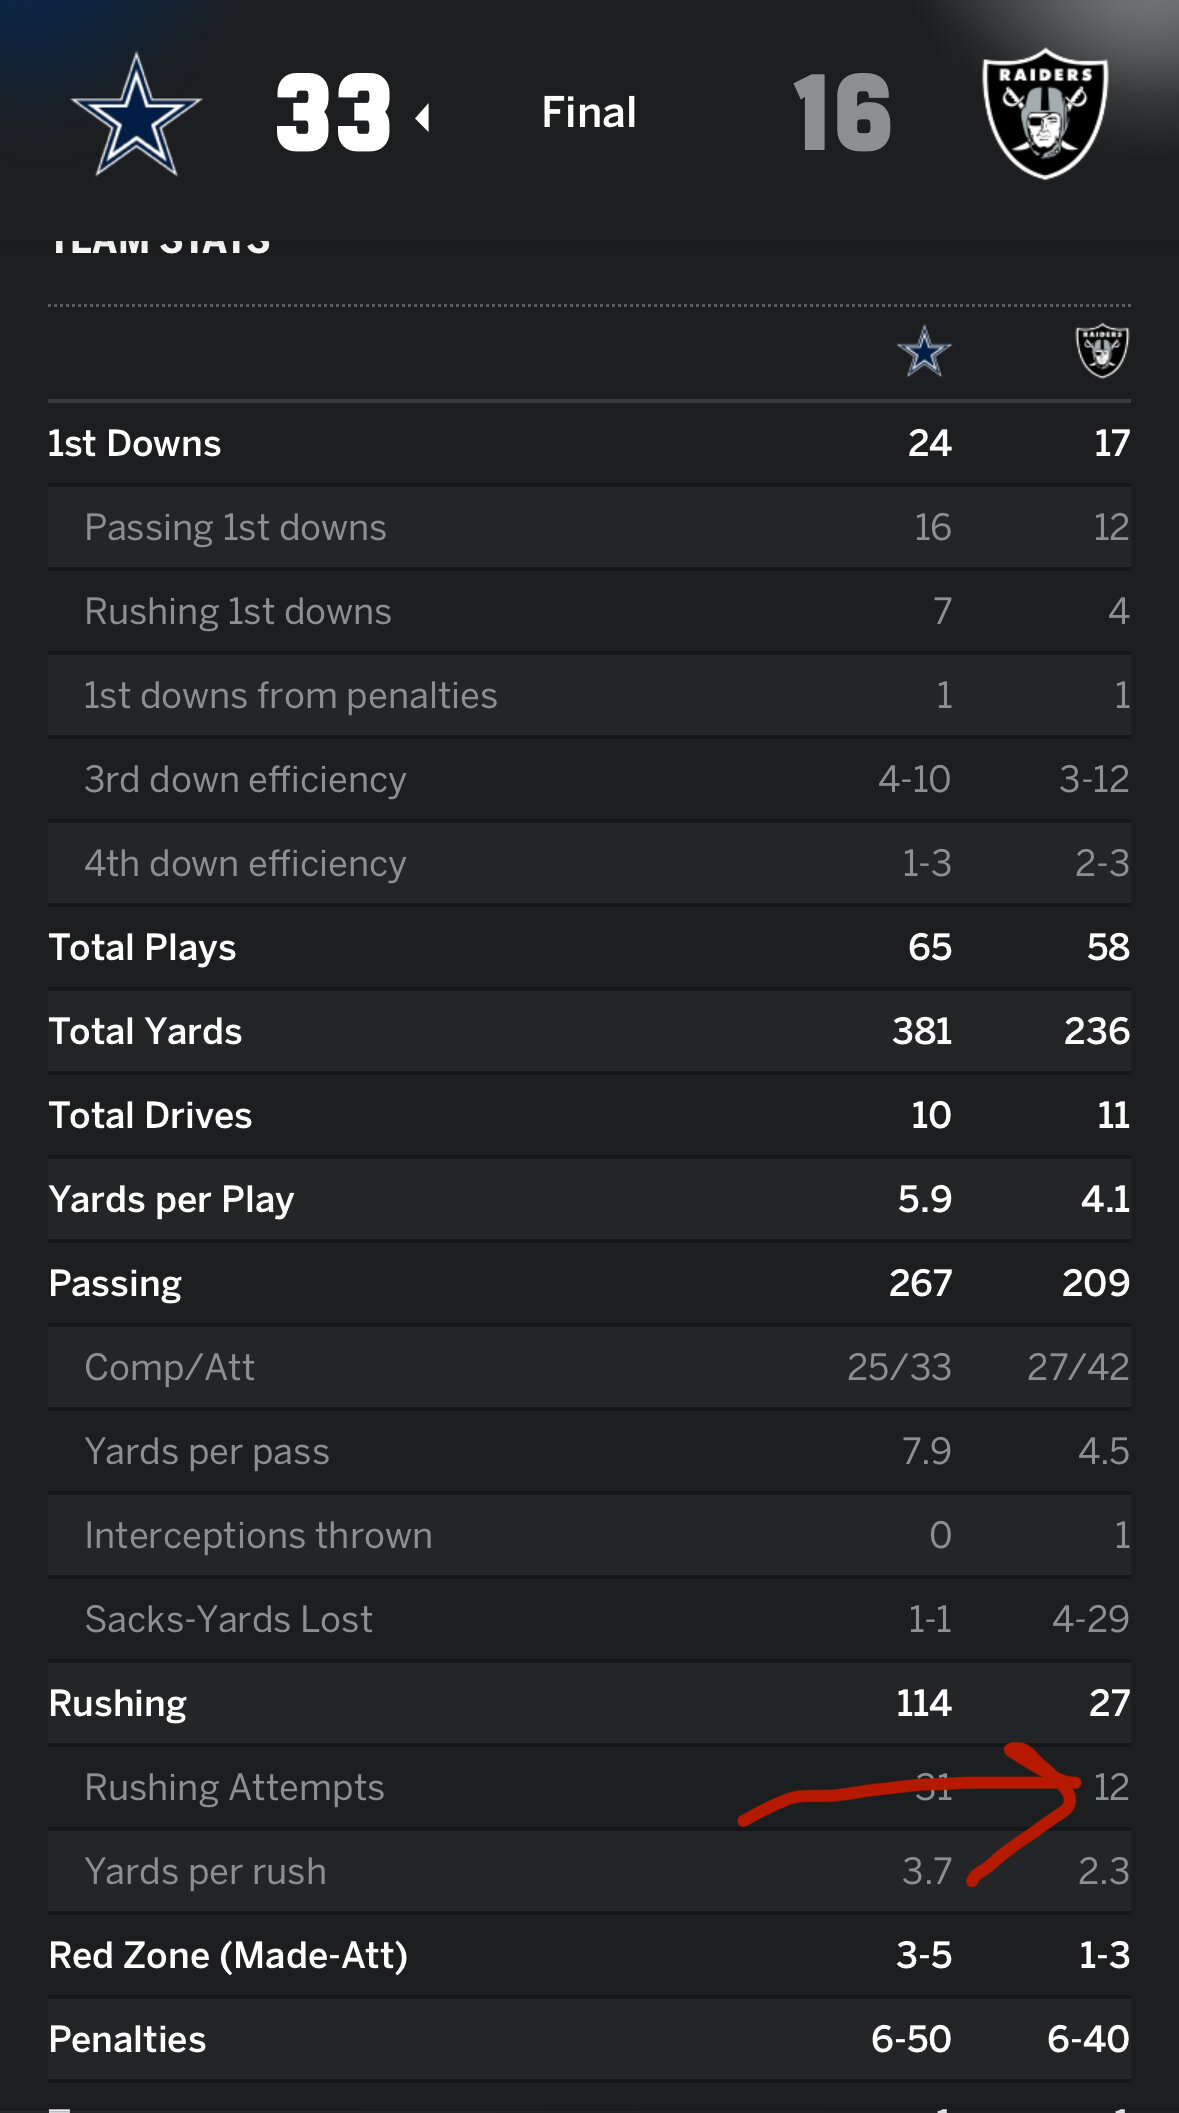This screenshot has height=2113, width=1179.
Task: Click the "Passing 1st downs" row label
Action: pyautogui.click(x=235, y=528)
